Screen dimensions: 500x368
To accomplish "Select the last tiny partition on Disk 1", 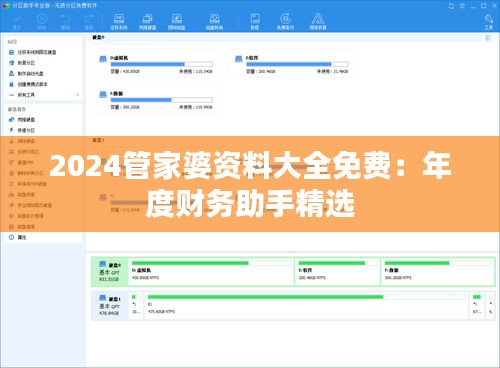I will click(x=490, y=306).
